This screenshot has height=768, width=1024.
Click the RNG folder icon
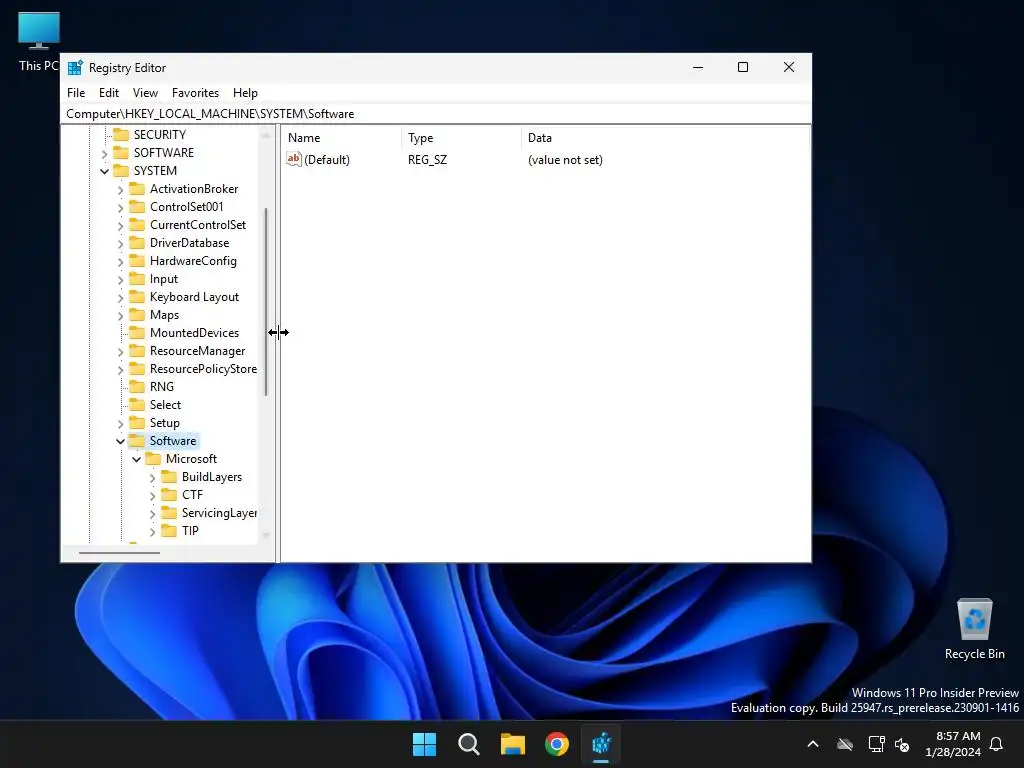pyautogui.click(x=137, y=387)
